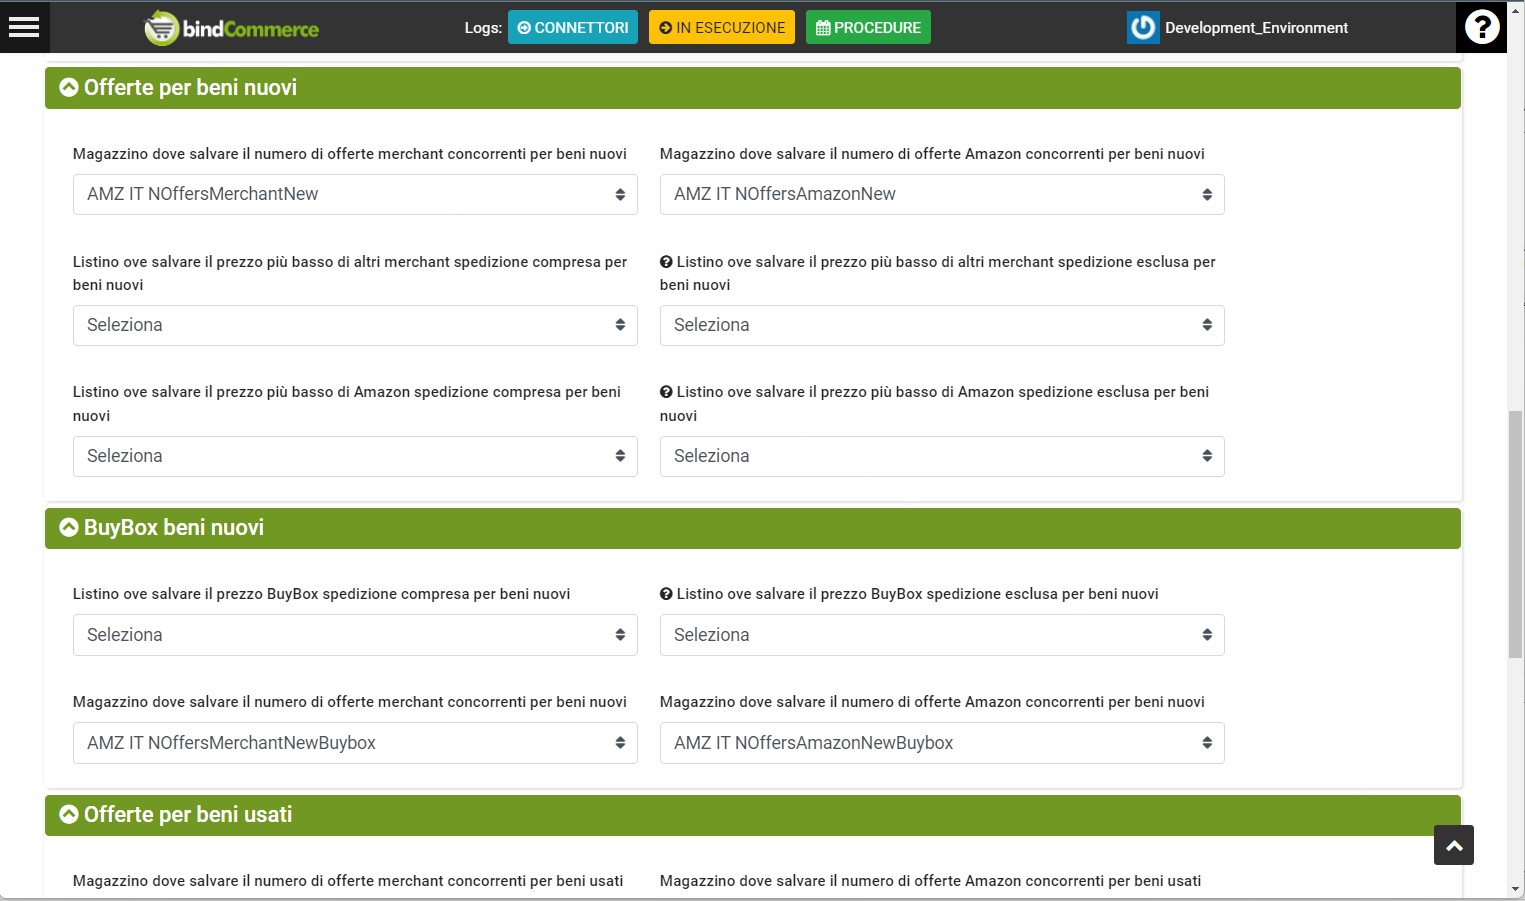Open Seleziona dropdown for prezzo BuyBox spedizione compresa
The width and height of the screenshot is (1525, 901).
click(x=355, y=634)
